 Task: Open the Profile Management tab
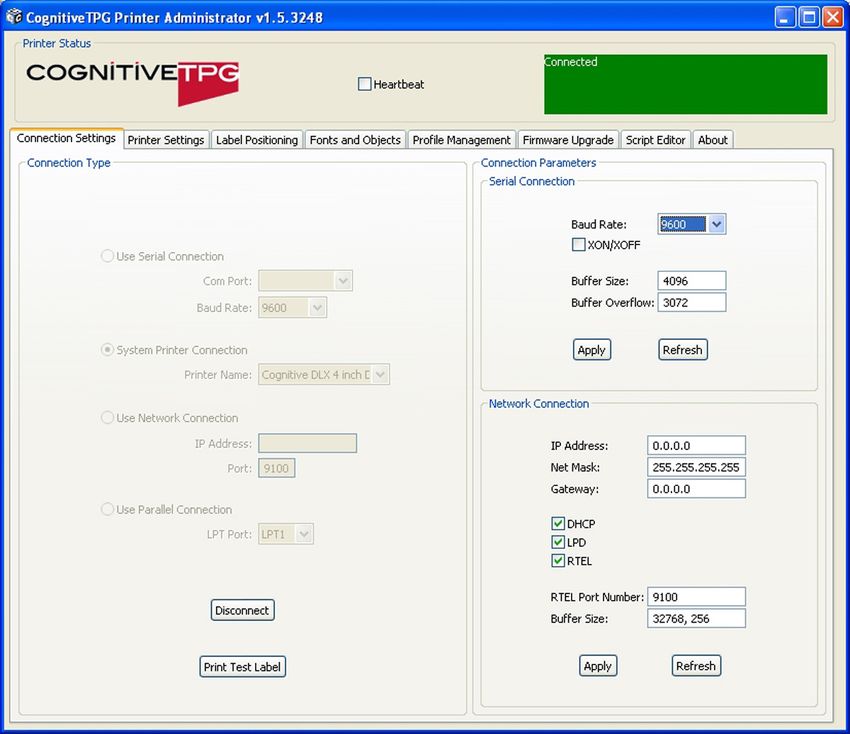461,140
